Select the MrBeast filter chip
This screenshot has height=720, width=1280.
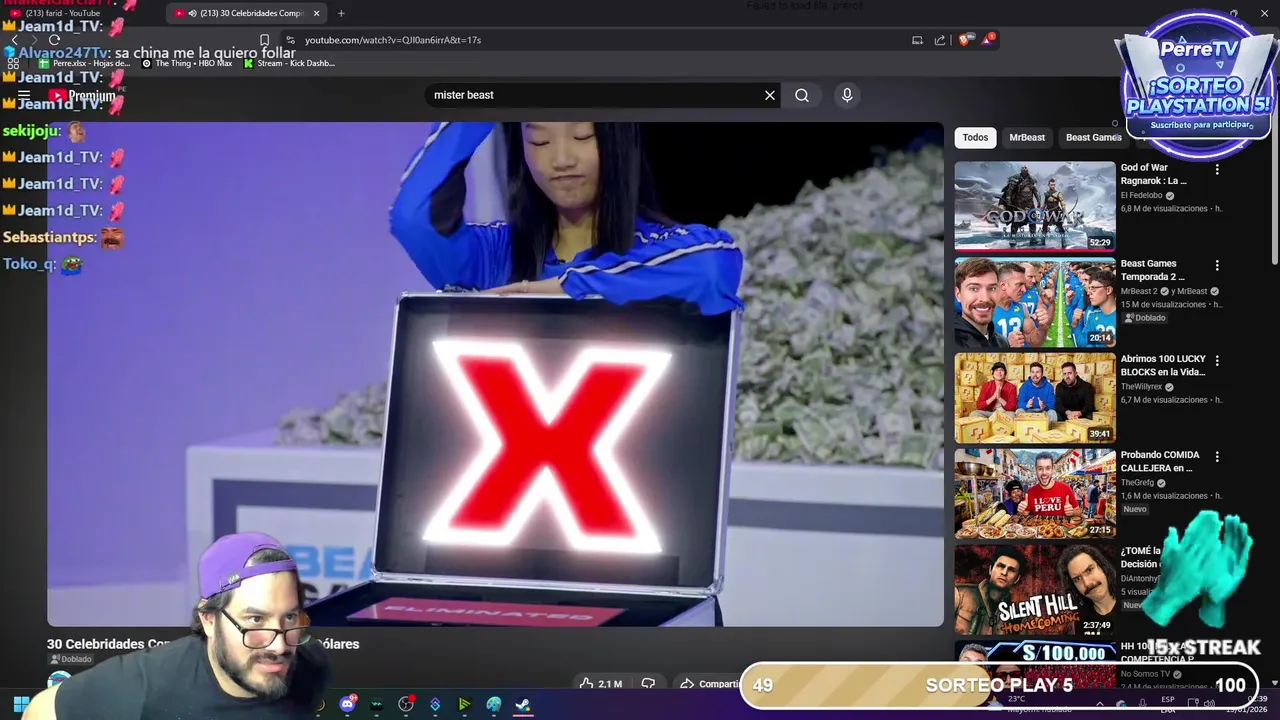tap(1027, 137)
